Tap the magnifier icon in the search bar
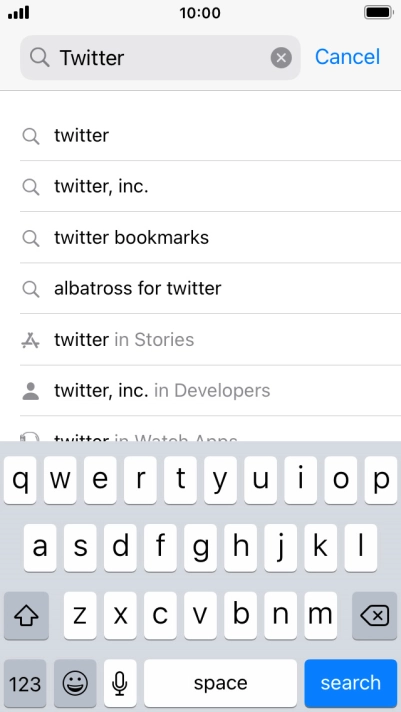 click(40, 58)
